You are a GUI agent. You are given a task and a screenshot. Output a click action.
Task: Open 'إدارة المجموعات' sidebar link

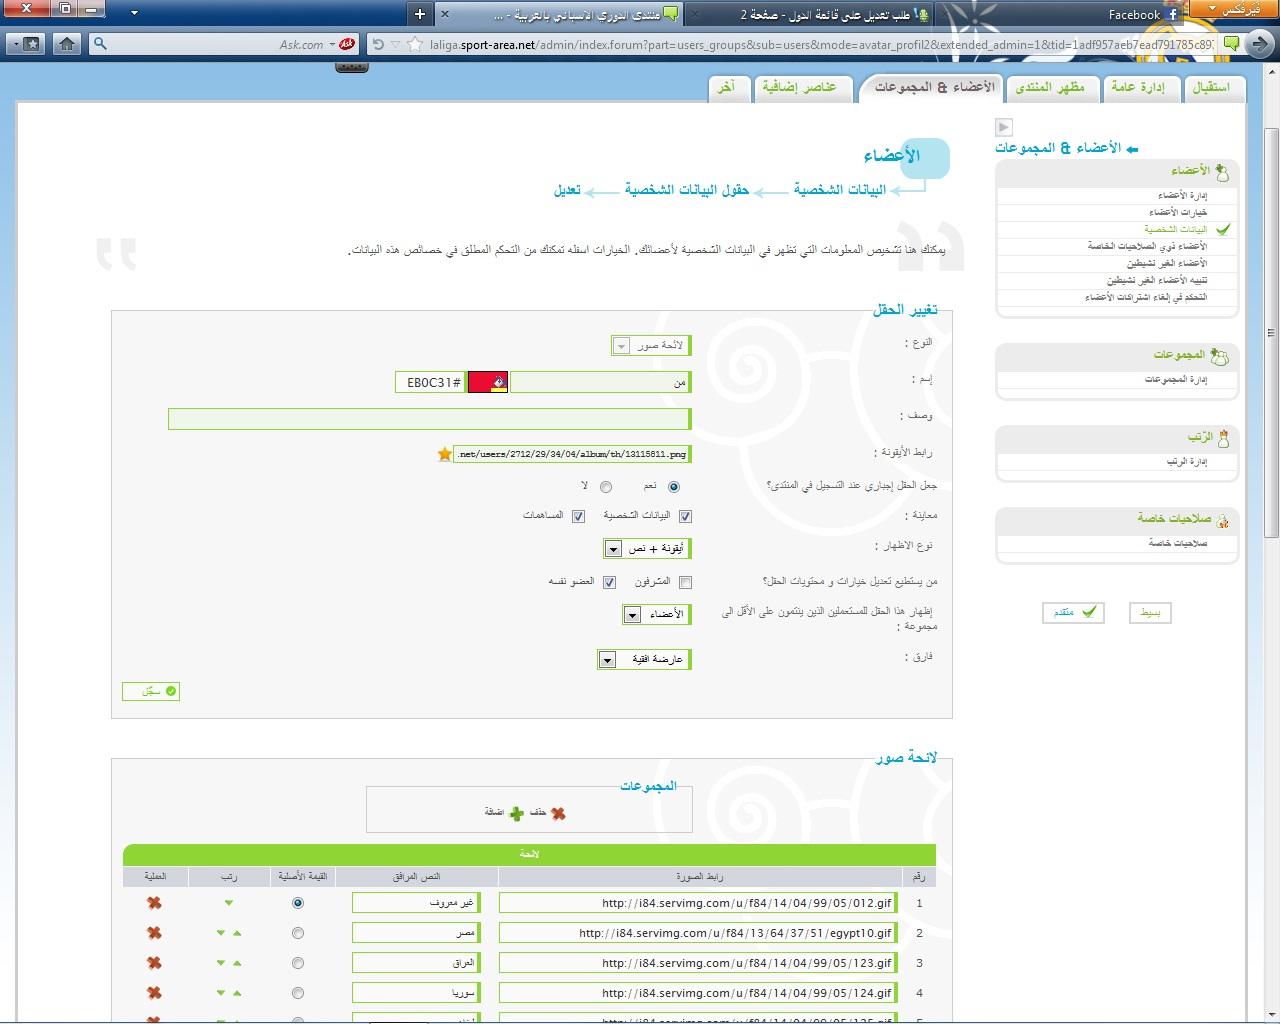[1175, 380]
